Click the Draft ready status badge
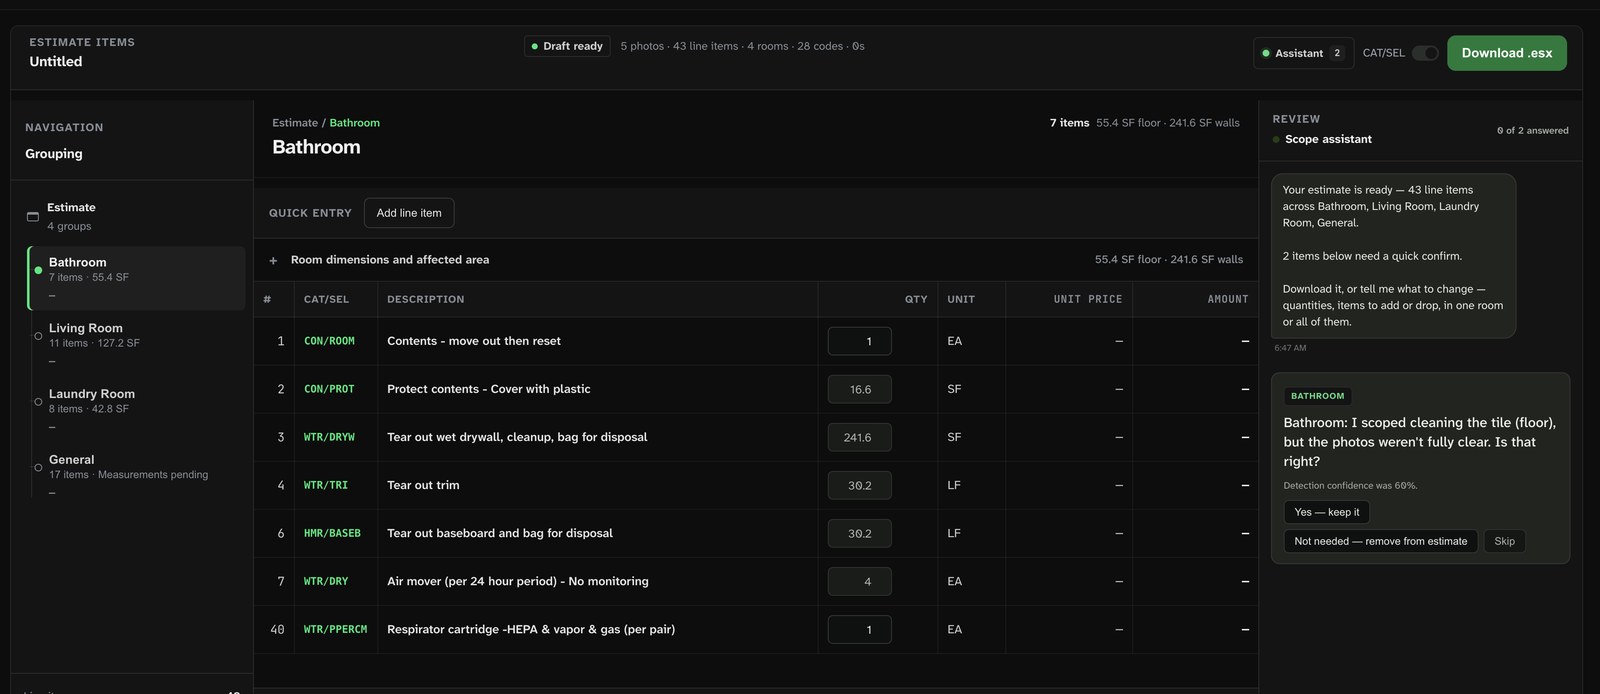 (567, 46)
